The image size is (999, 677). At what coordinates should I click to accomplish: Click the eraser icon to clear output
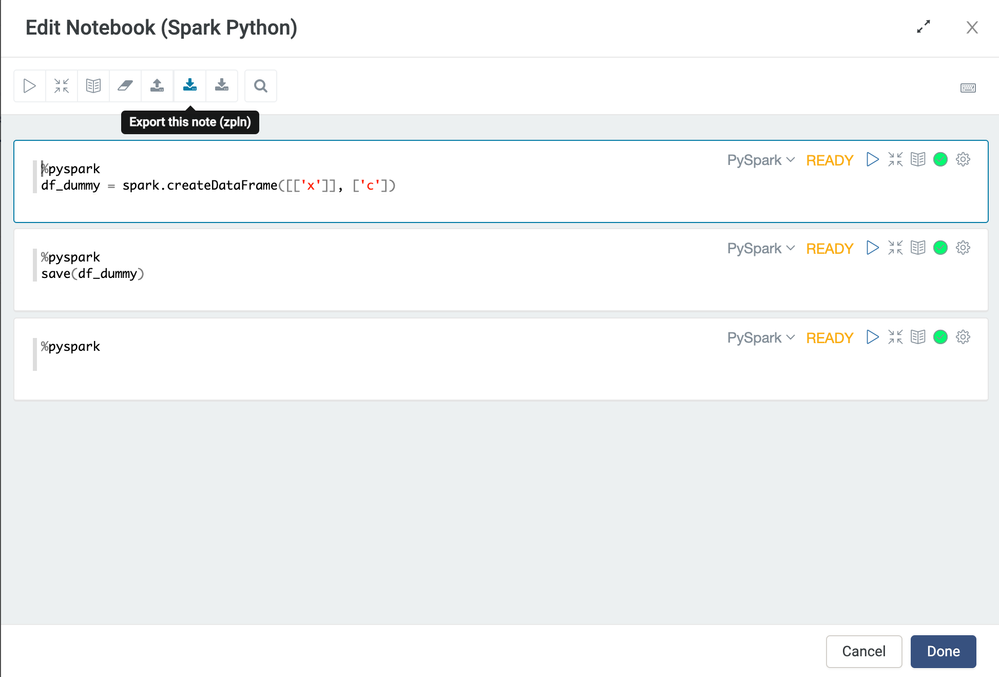pos(125,86)
